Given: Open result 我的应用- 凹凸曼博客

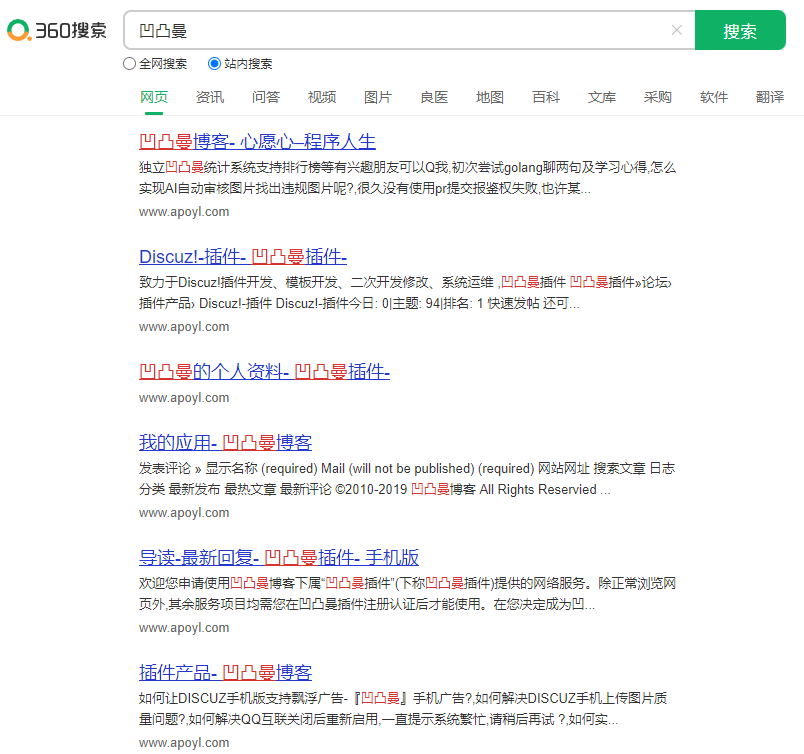Looking at the screenshot, I should [x=226, y=442].
